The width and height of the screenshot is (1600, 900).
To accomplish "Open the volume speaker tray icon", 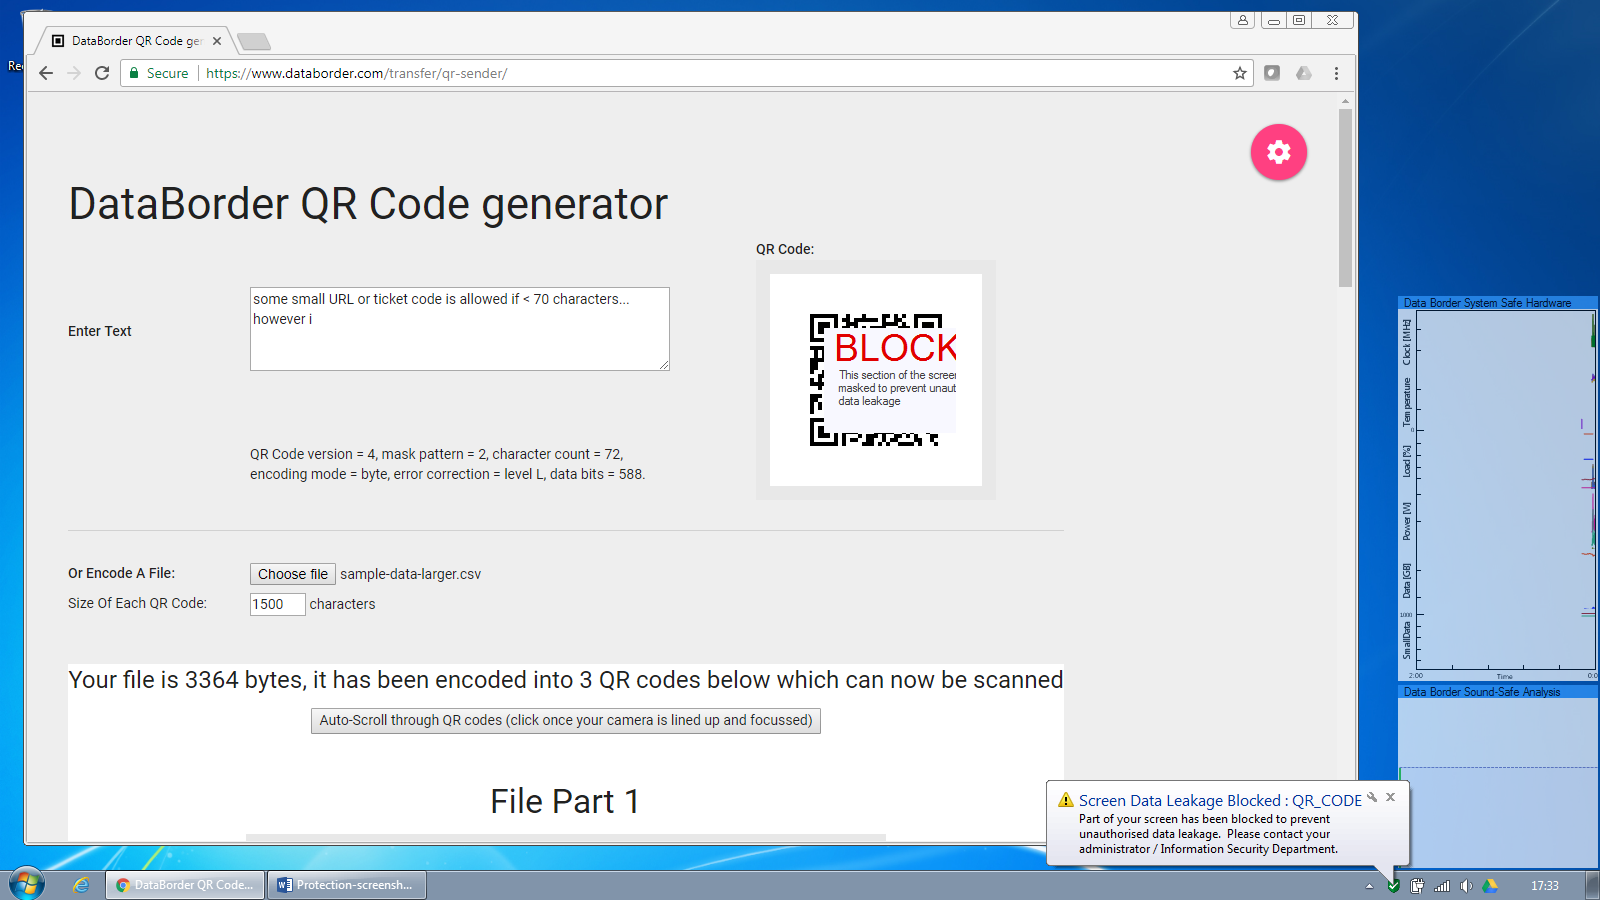I will coord(1465,886).
